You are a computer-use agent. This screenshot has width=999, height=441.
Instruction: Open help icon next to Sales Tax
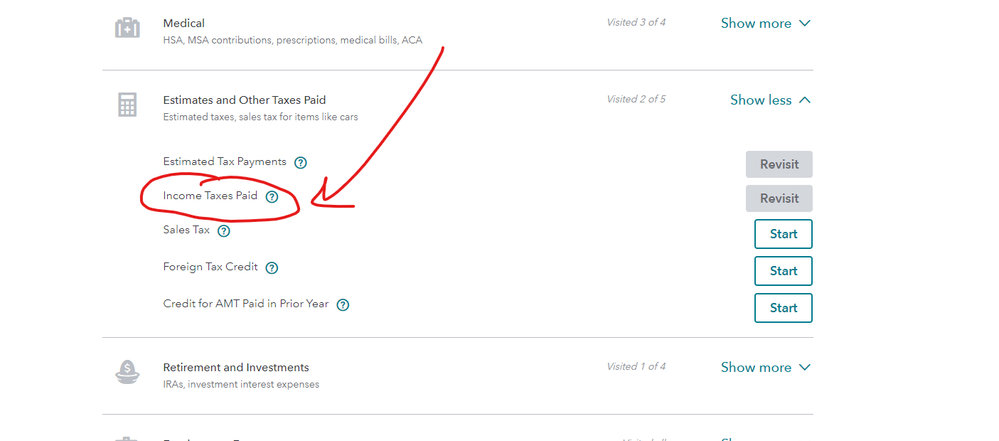[x=224, y=231]
